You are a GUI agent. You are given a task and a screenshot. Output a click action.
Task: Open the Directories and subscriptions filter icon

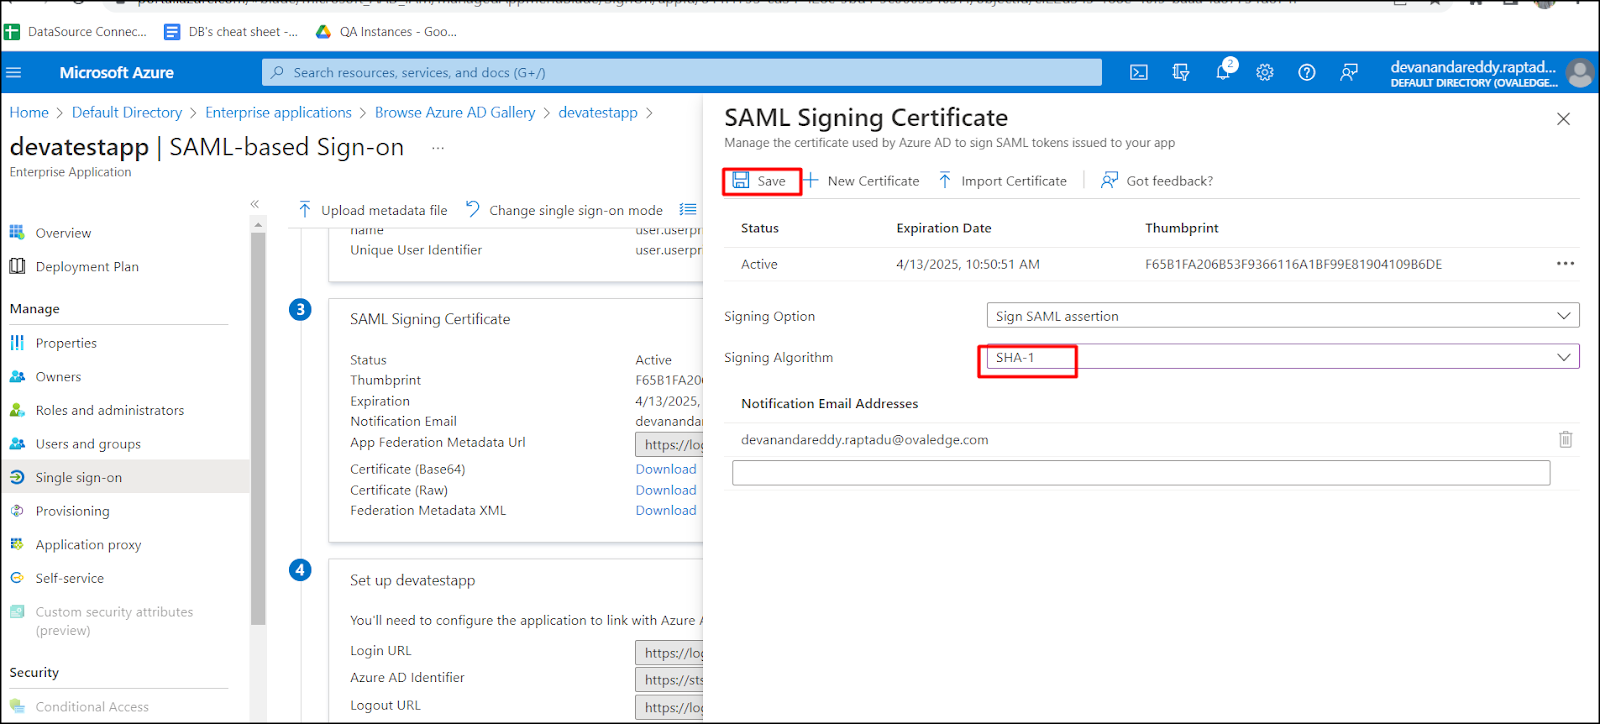pos(1181,72)
